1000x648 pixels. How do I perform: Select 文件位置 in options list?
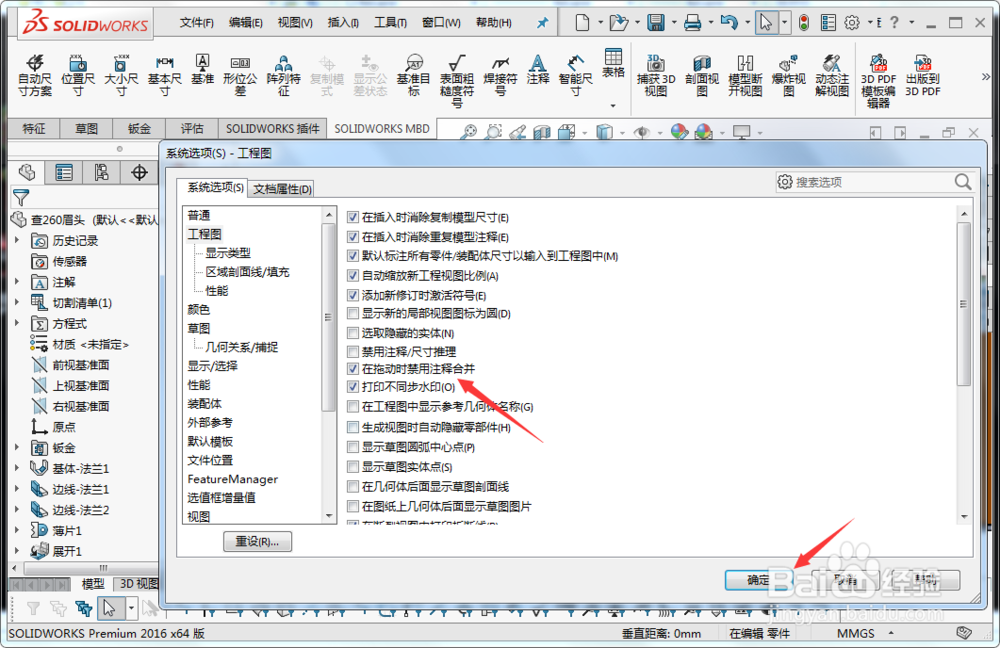click(x=210, y=460)
